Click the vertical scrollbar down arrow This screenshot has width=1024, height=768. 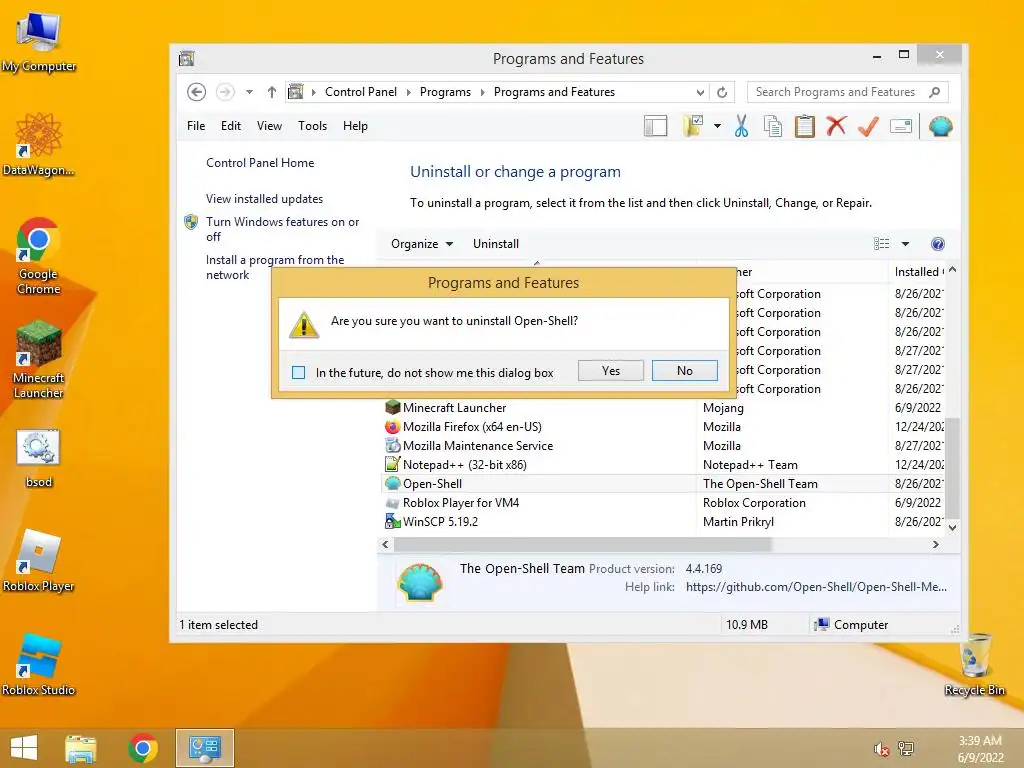pos(953,527)
